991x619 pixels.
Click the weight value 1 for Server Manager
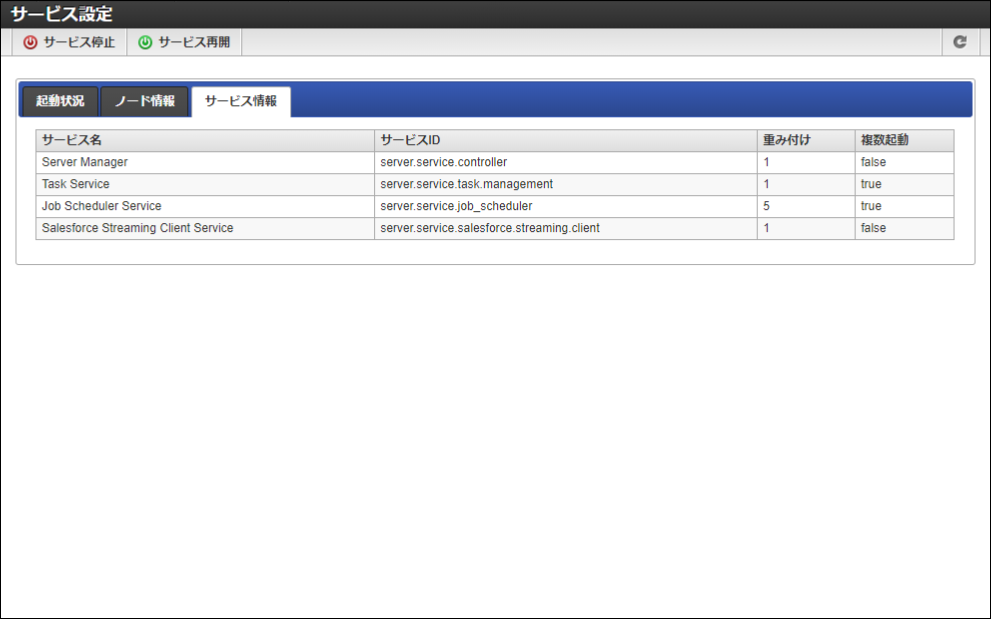tap(766, 162)
